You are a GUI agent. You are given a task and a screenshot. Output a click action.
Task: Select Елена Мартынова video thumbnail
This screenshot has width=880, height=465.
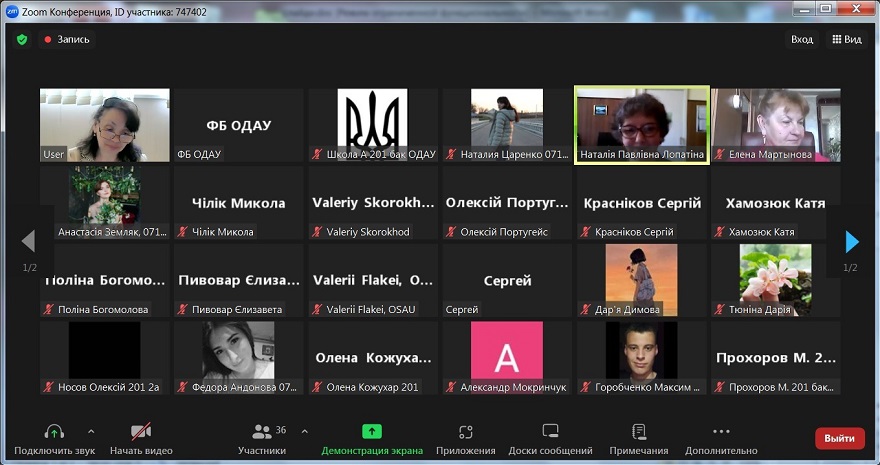coord(775,123)
